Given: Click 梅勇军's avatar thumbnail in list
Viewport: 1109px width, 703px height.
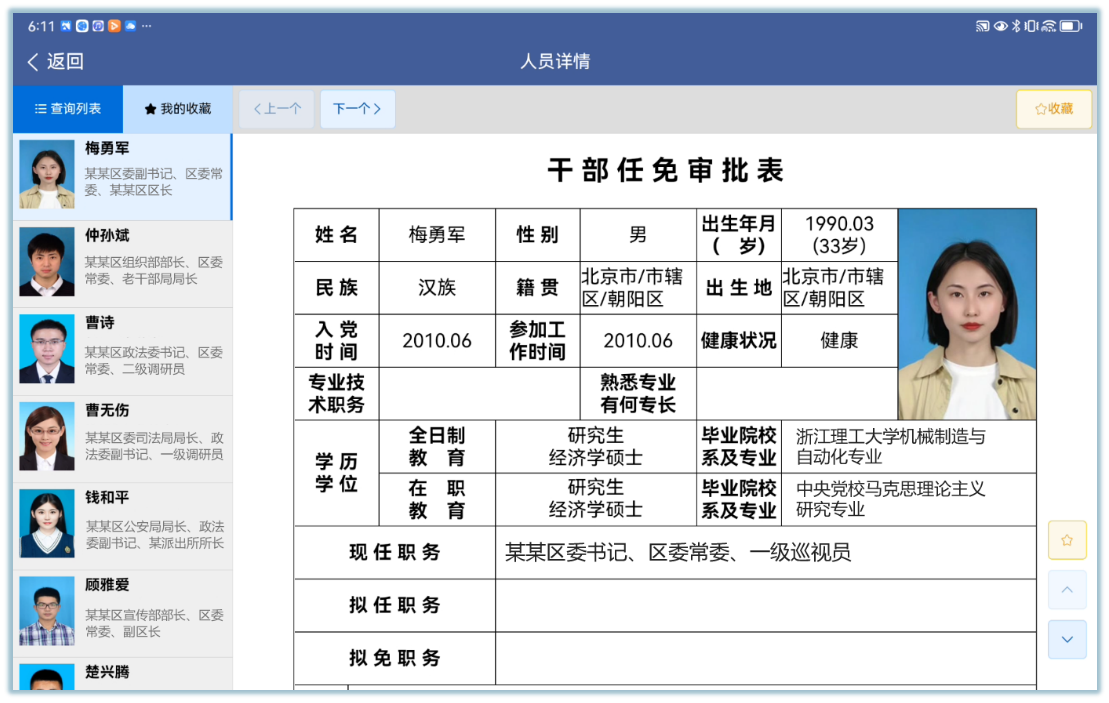Looking at the screenshot, I should pos(47,174).
